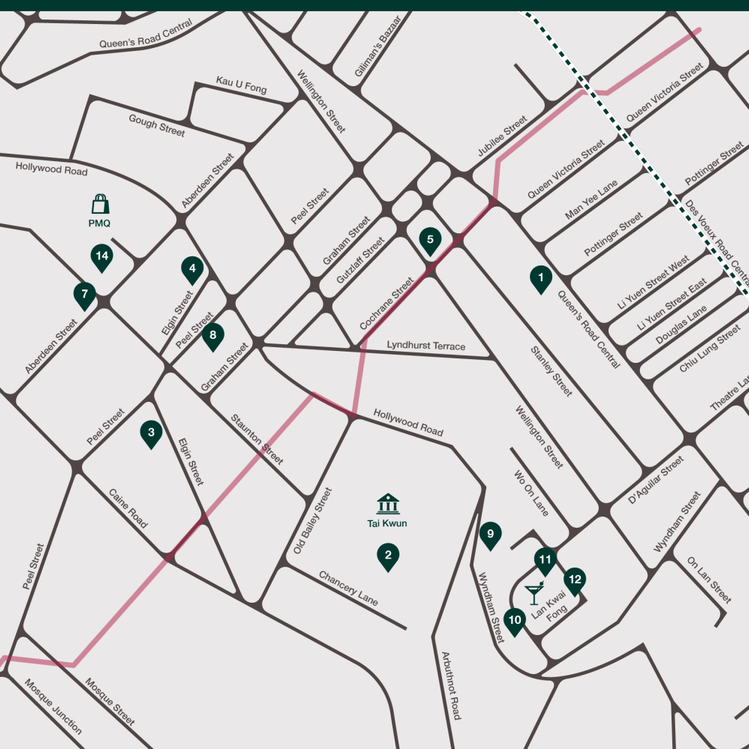Select map pin number 2
Image resolution: width=749 pixels, height=749 pixels.
coord(388,556)
